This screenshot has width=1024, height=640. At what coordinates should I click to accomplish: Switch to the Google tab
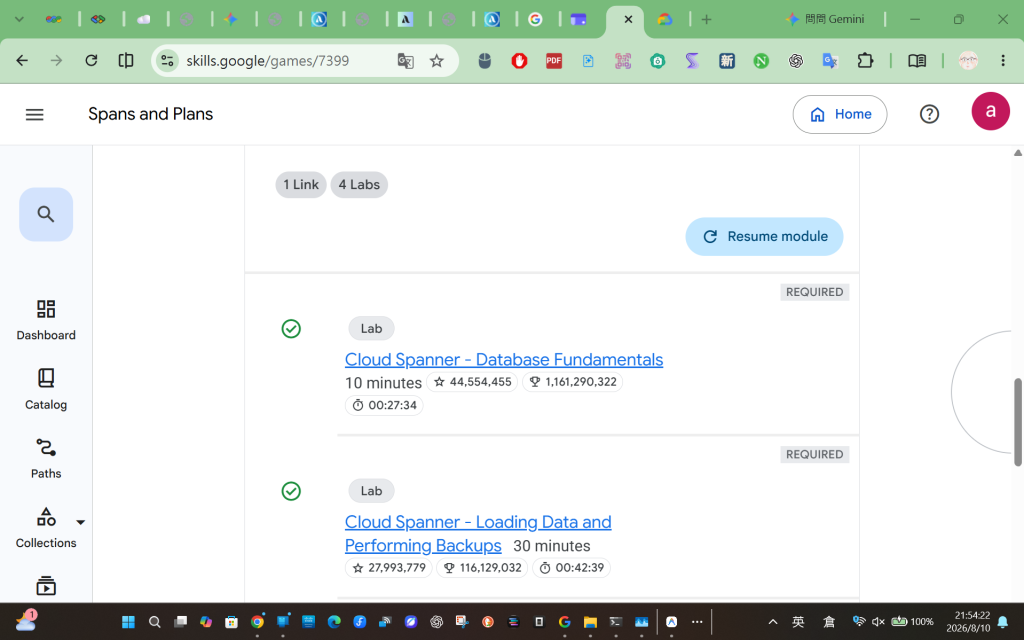535,20
